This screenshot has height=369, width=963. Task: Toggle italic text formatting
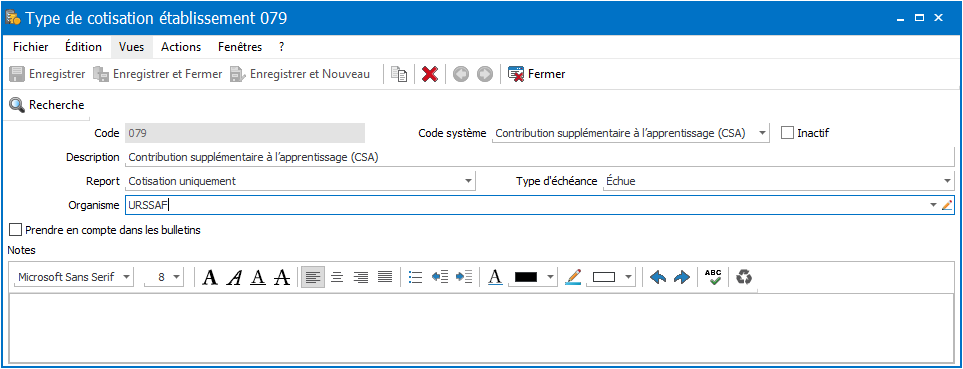[x=234, y=278]
